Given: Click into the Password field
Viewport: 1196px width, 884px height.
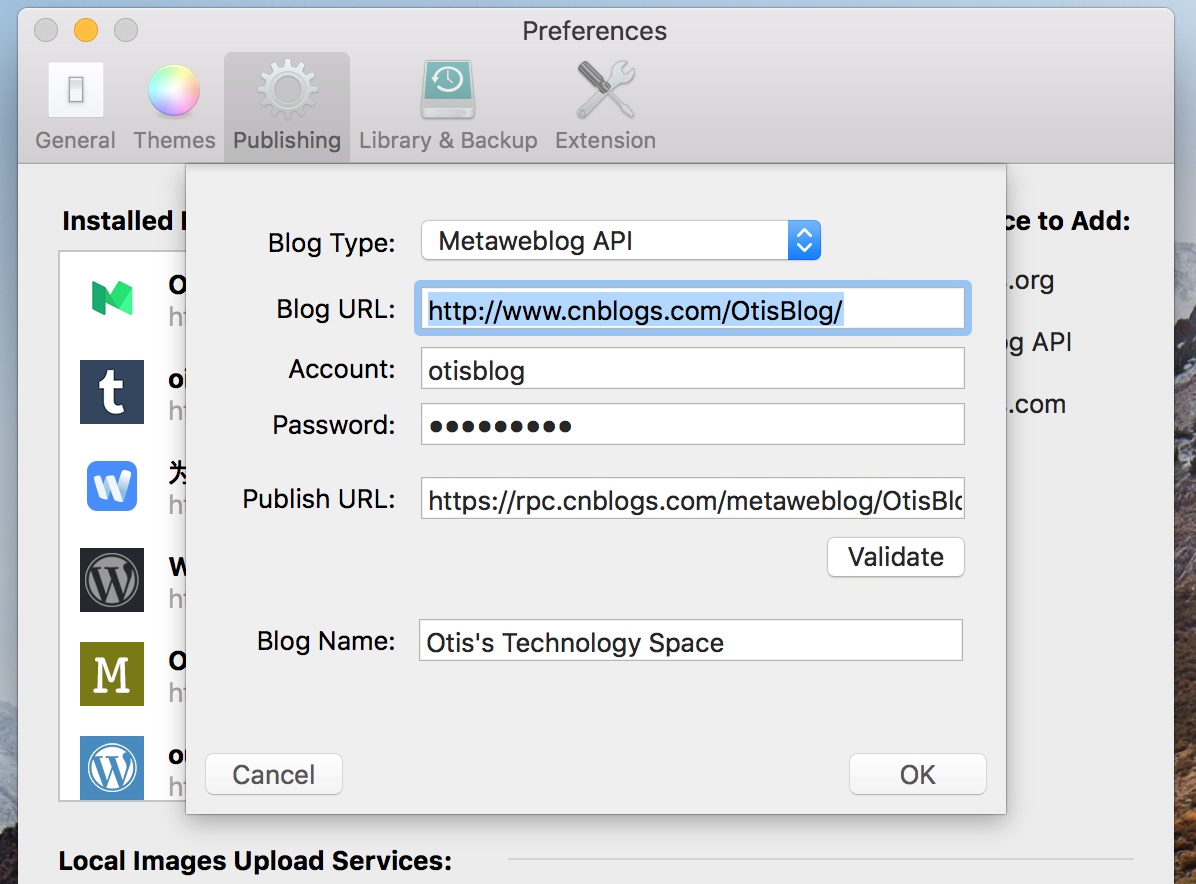Looking at the screenshot, I should [692, 425].
